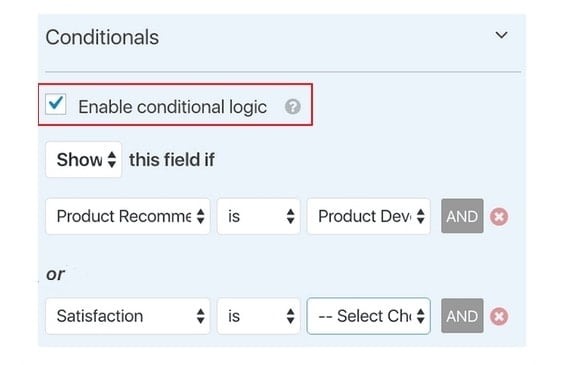Add an AND rule to the Satisfaction condition
Viewport: 583px width, 365px height.
coord(462,316)
